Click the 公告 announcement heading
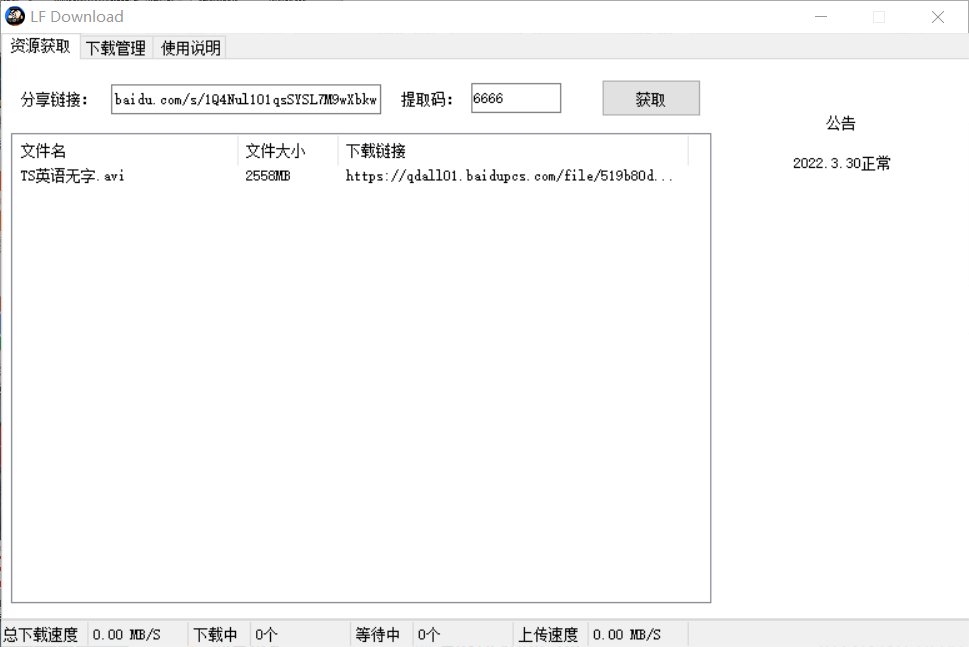 click(x=839, y=122)
